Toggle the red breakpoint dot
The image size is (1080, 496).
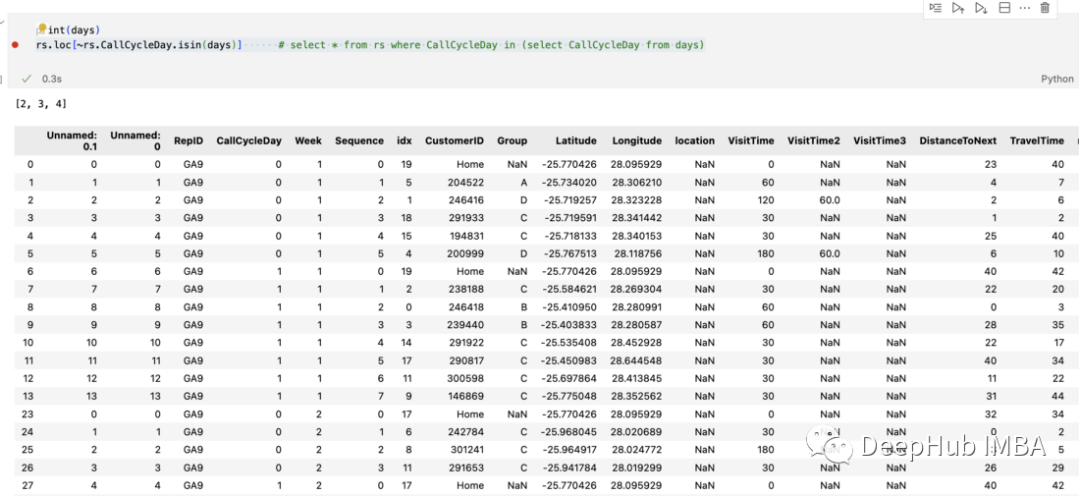[14, 45]
